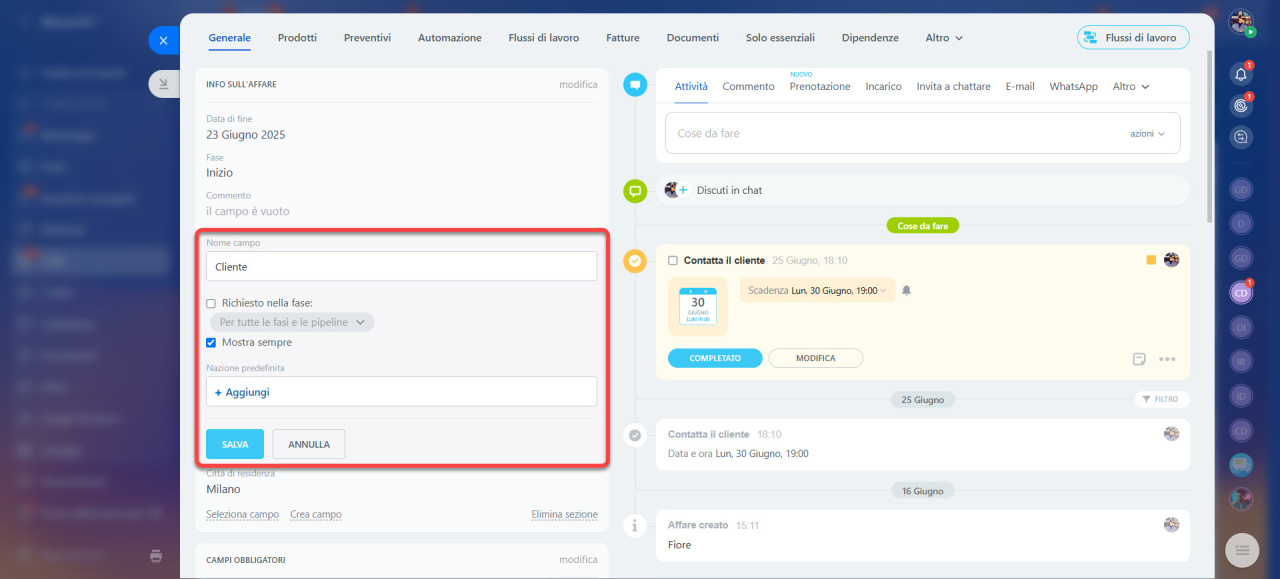Click the responsible user avatar on the activity card

(x=1171, y=260)
